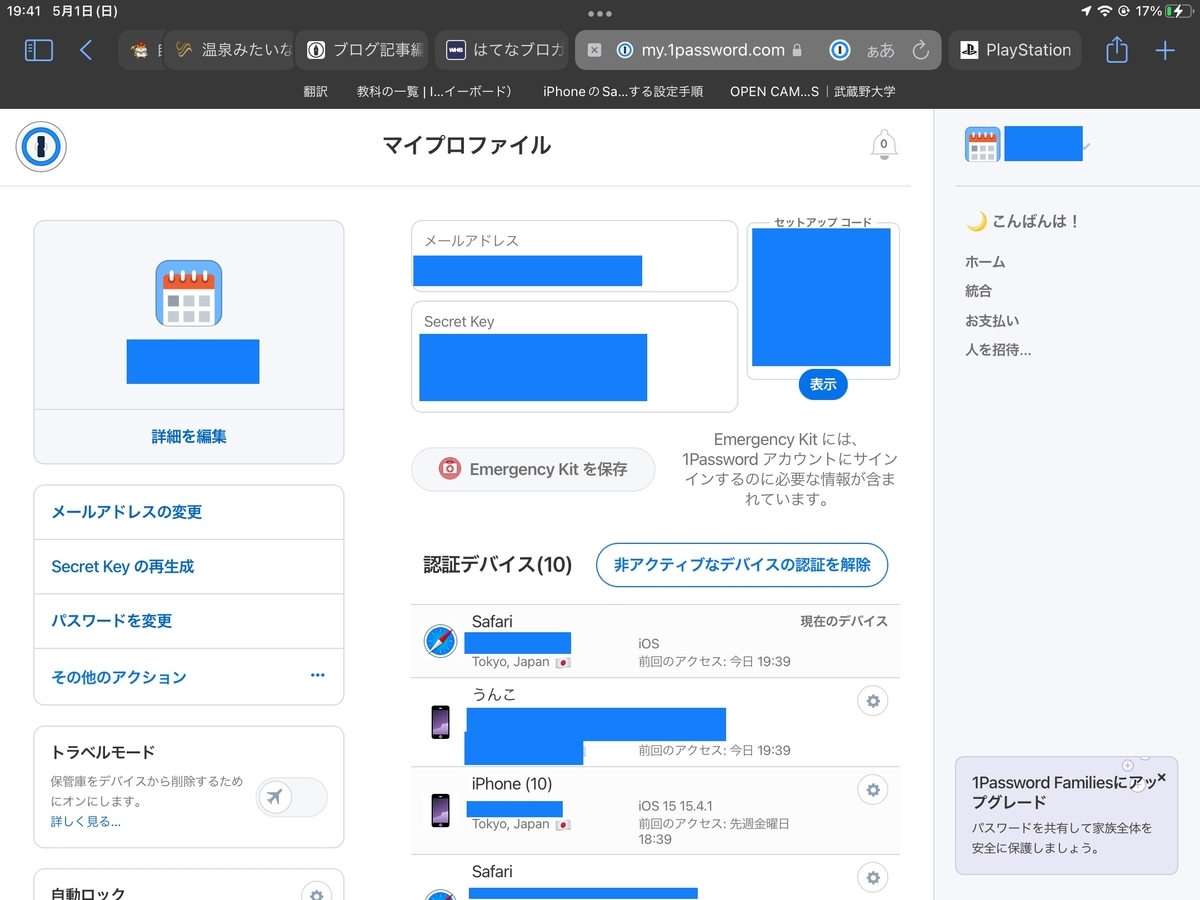Click phone icon of iPhone (10) device
Image resolution: width=1200 pixels, height=900 pixels.
[x=440, y=810]
